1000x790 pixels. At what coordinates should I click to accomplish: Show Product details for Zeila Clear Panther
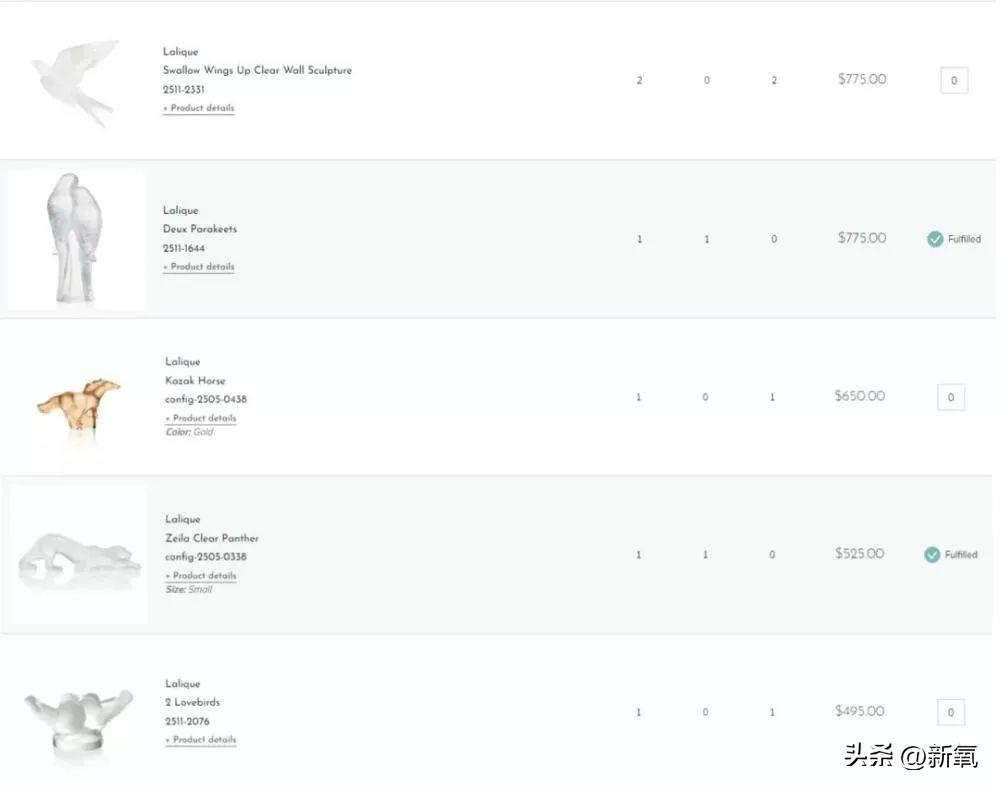tap(201, 576)
